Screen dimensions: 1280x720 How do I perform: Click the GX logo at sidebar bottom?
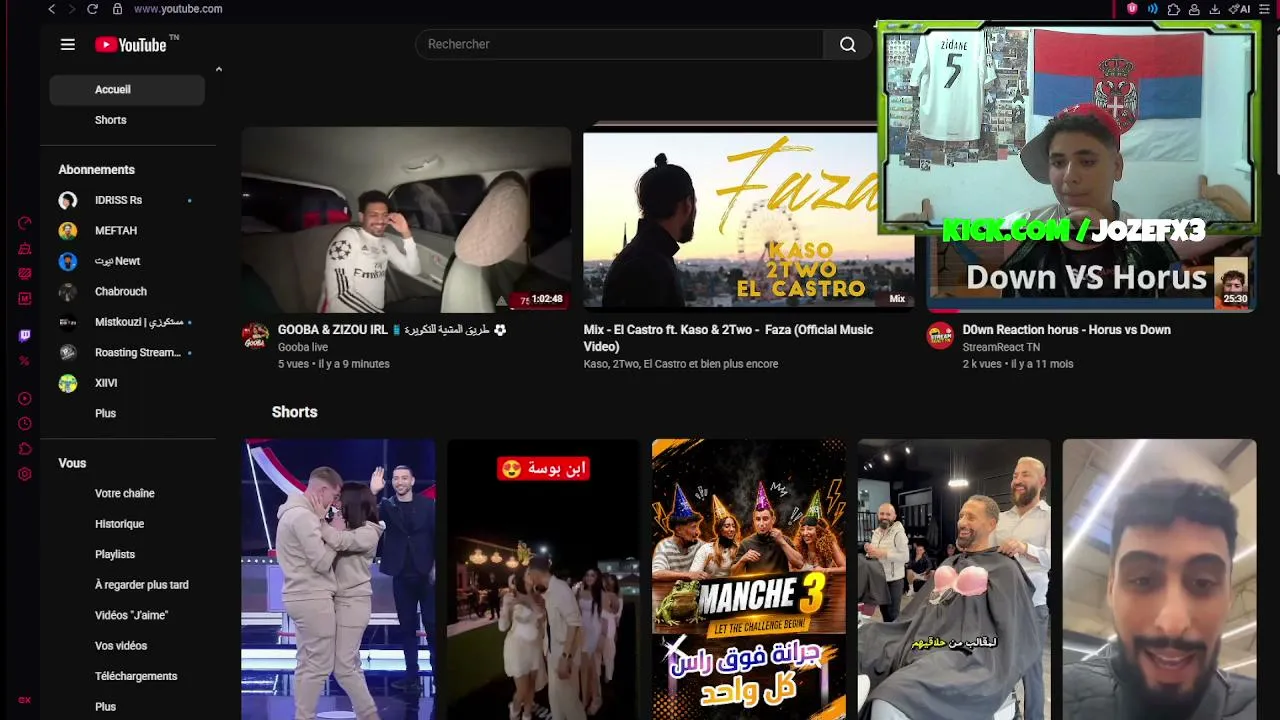(x=25, y=700)
